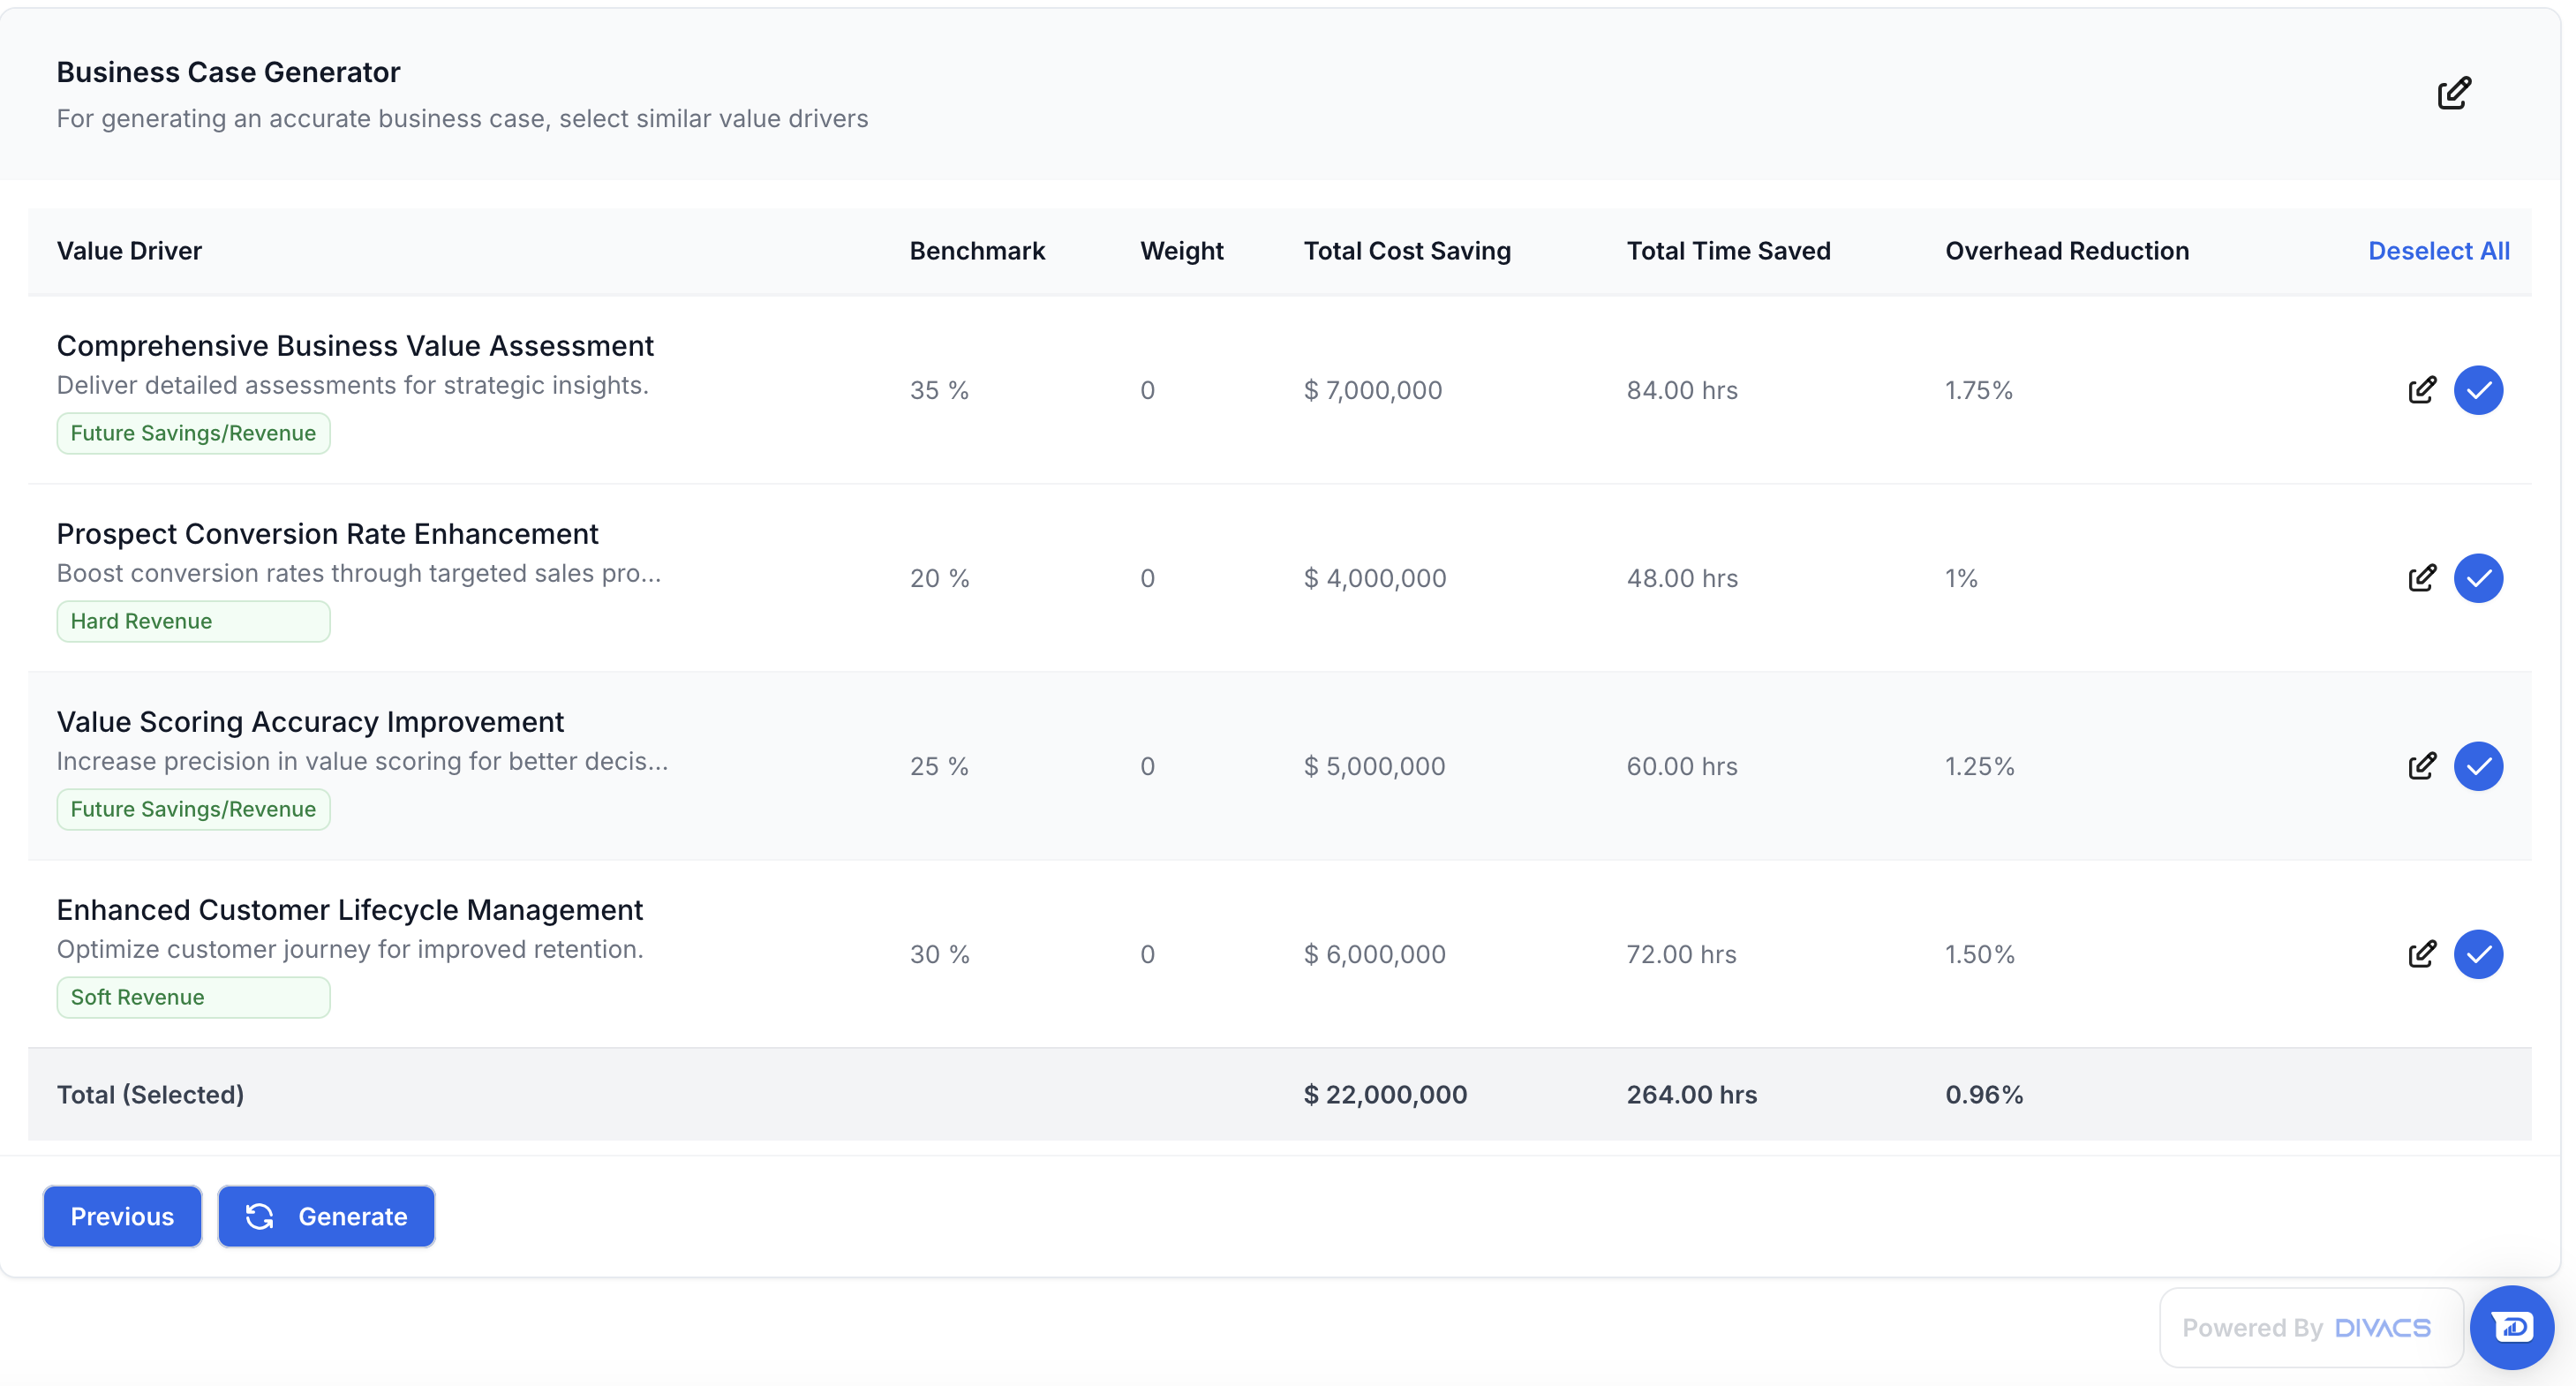
Task: Edit Enhanced Customer Lifecycle Management row
Action: point(2421,954)
